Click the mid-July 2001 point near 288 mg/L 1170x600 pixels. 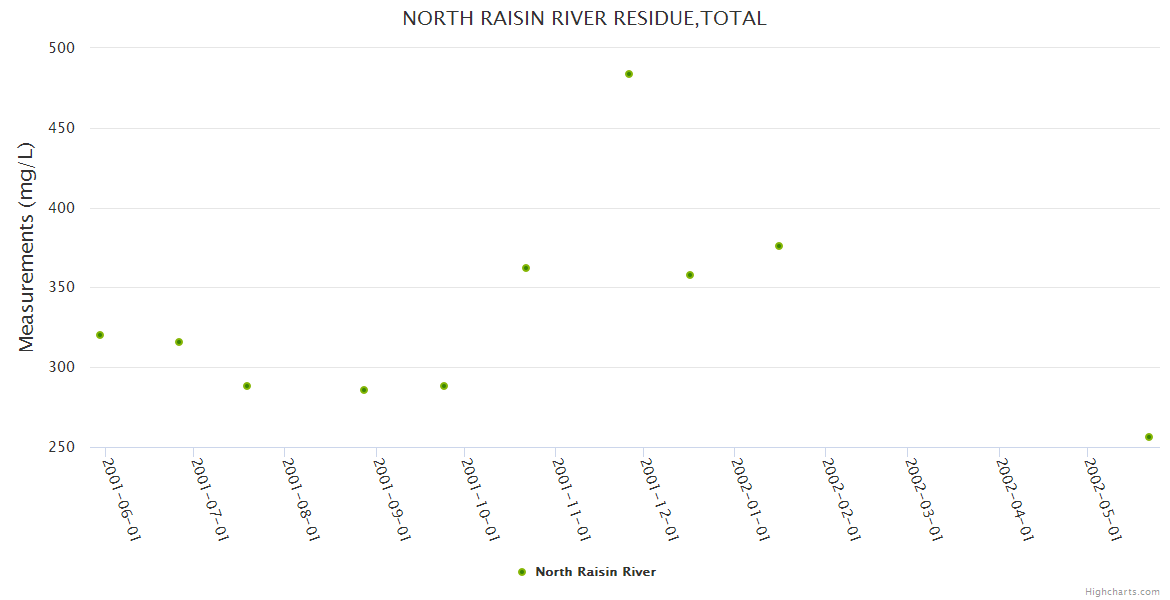[x=247, y=386]
